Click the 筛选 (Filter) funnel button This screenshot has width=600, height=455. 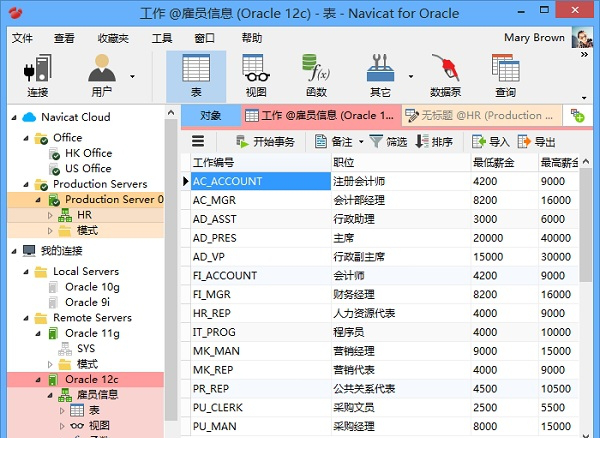388,142
